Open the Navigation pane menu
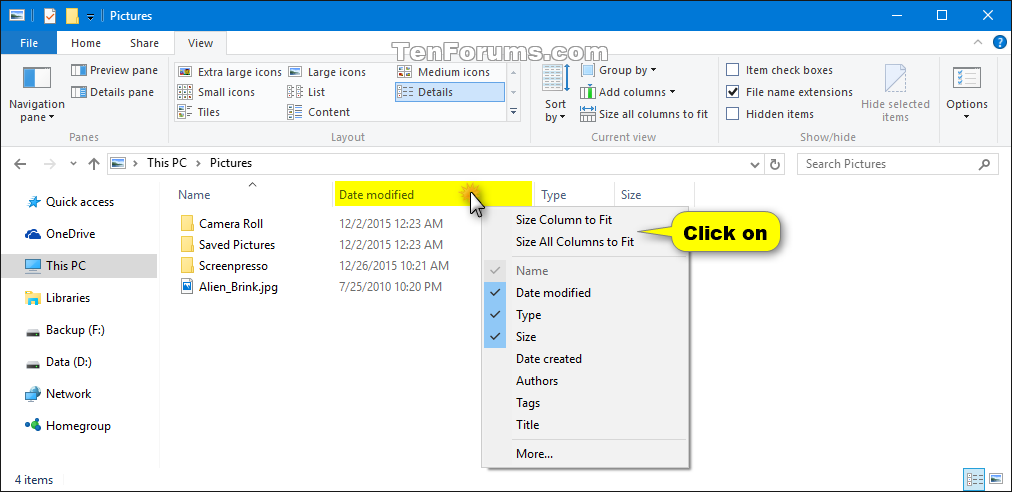1012x492 pixels. tap(37, 94)
